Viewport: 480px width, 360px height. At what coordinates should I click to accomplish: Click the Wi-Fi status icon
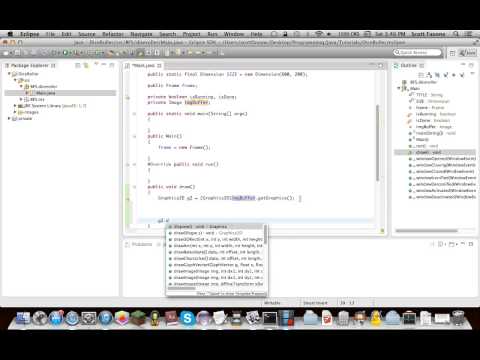319,34
